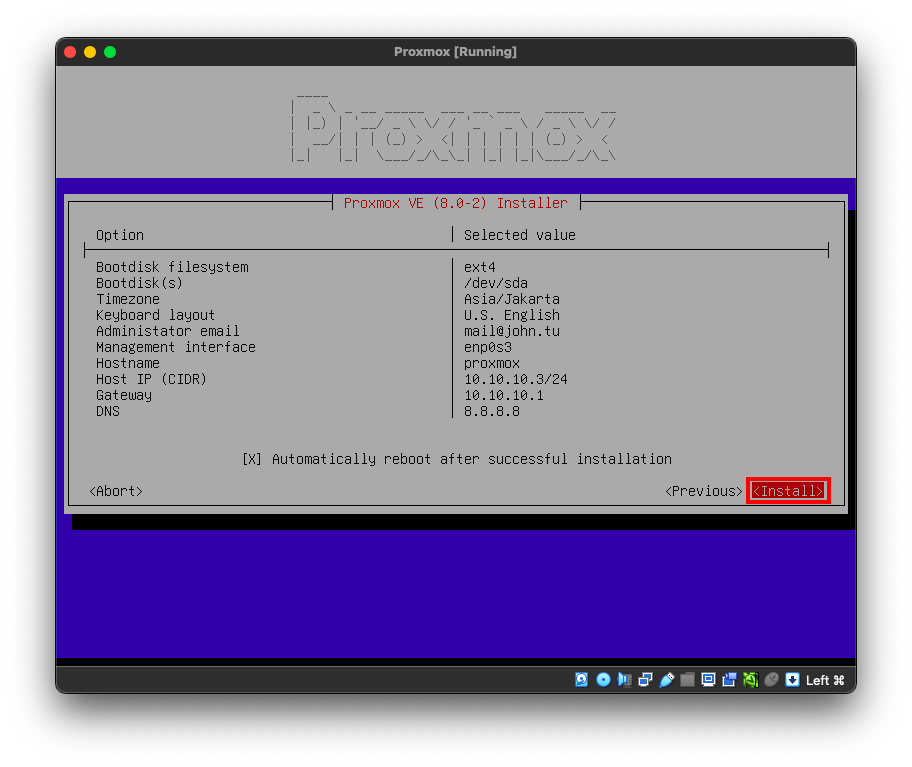Click the 10.10.10.3/24 host IP value
Screen dimensions: 912x767
click(x=515, y=379)
